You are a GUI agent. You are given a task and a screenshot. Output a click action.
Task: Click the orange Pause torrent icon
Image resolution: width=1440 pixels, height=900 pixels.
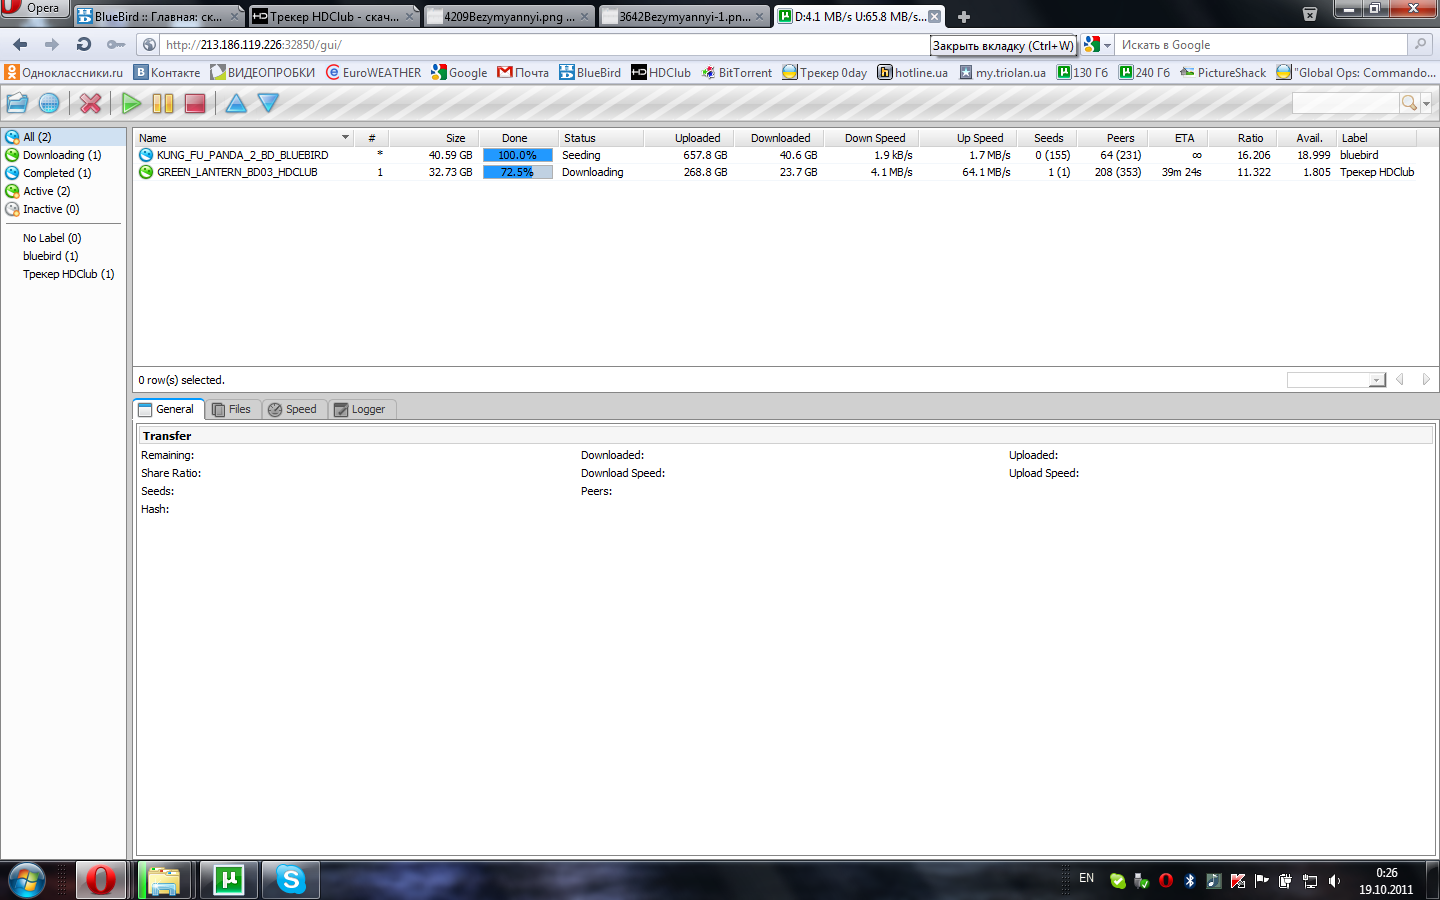tap(163, 103)
